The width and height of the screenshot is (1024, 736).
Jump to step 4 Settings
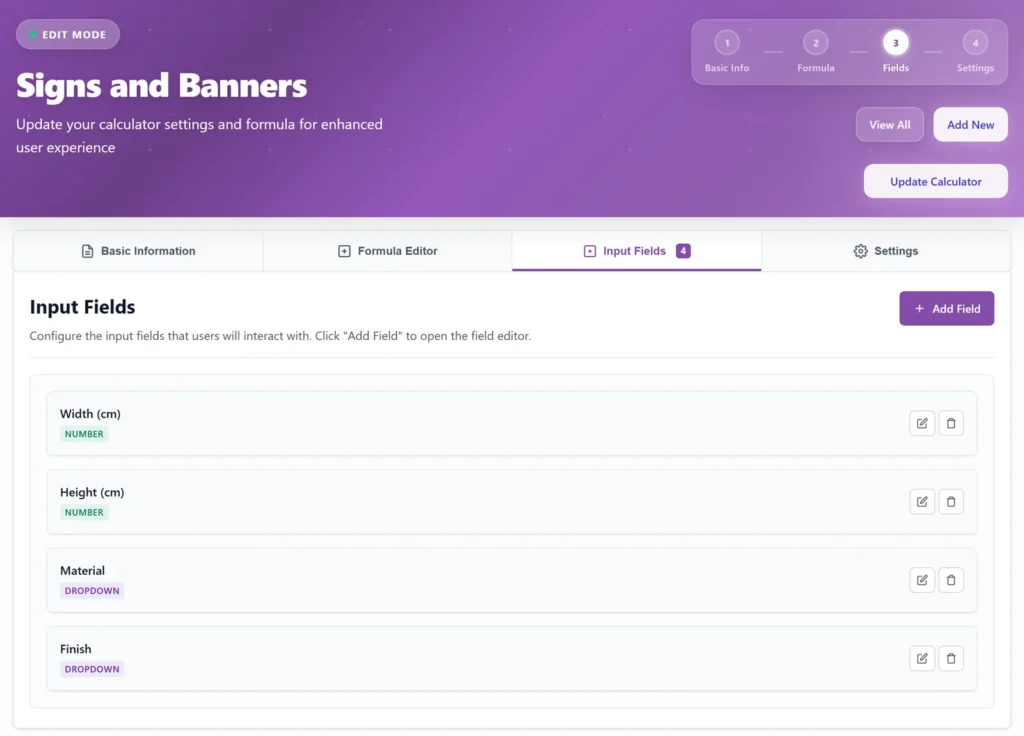click(x=975, y=52)
